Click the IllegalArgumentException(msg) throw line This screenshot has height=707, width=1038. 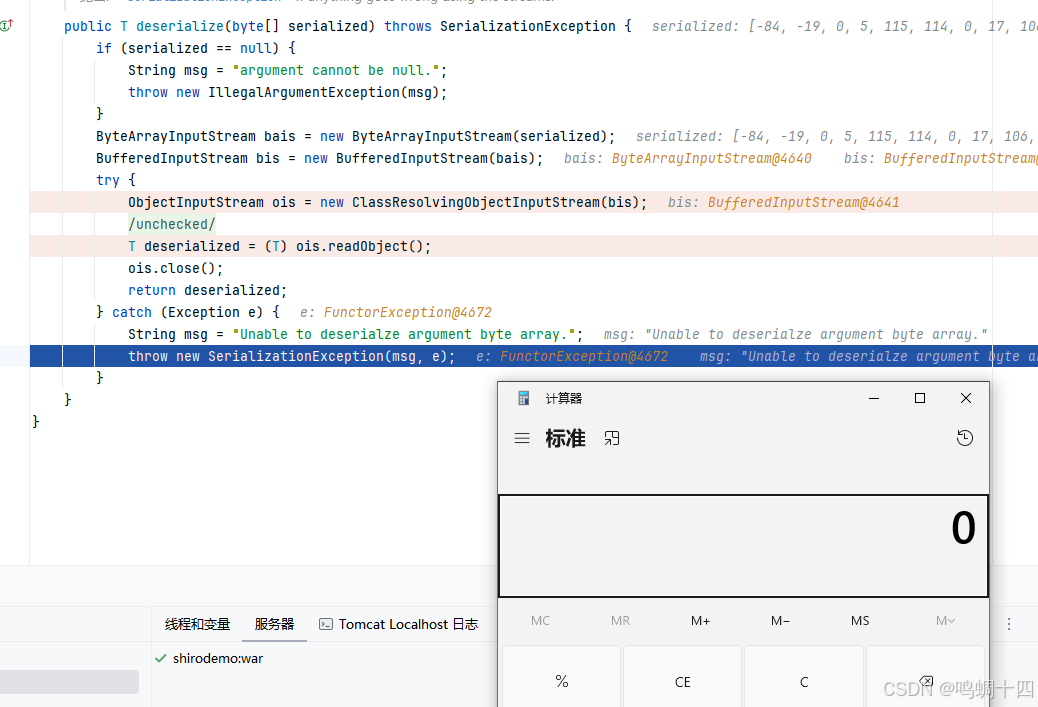(x=287, y=93)
